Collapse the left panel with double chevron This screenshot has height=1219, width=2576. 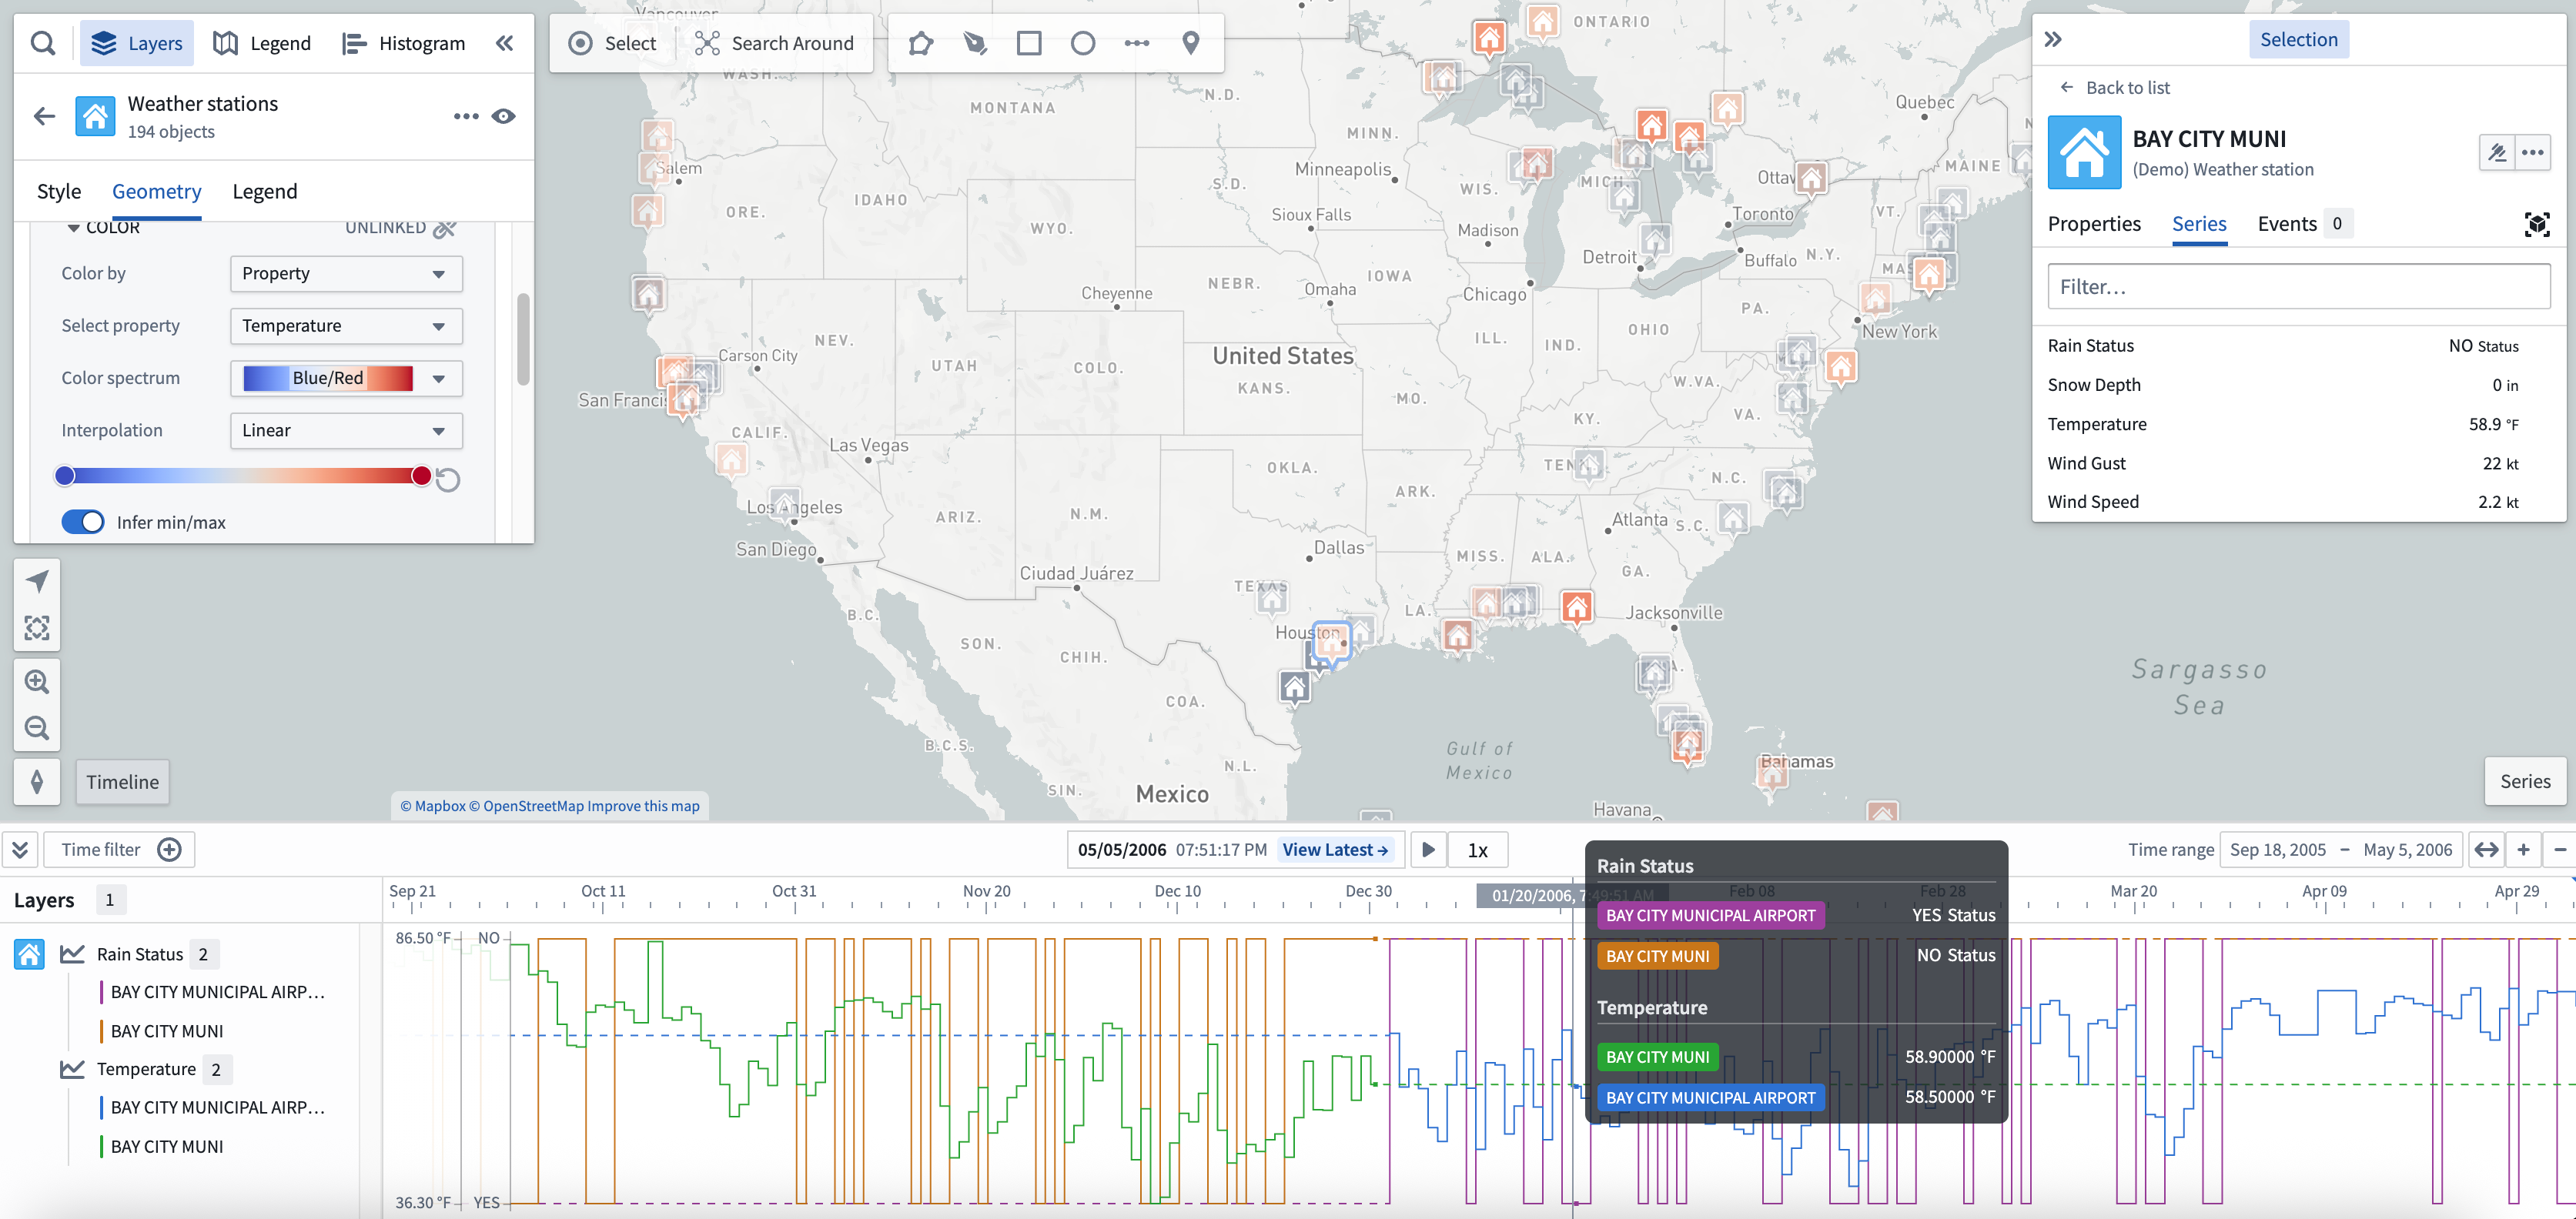tap(505, 43)
